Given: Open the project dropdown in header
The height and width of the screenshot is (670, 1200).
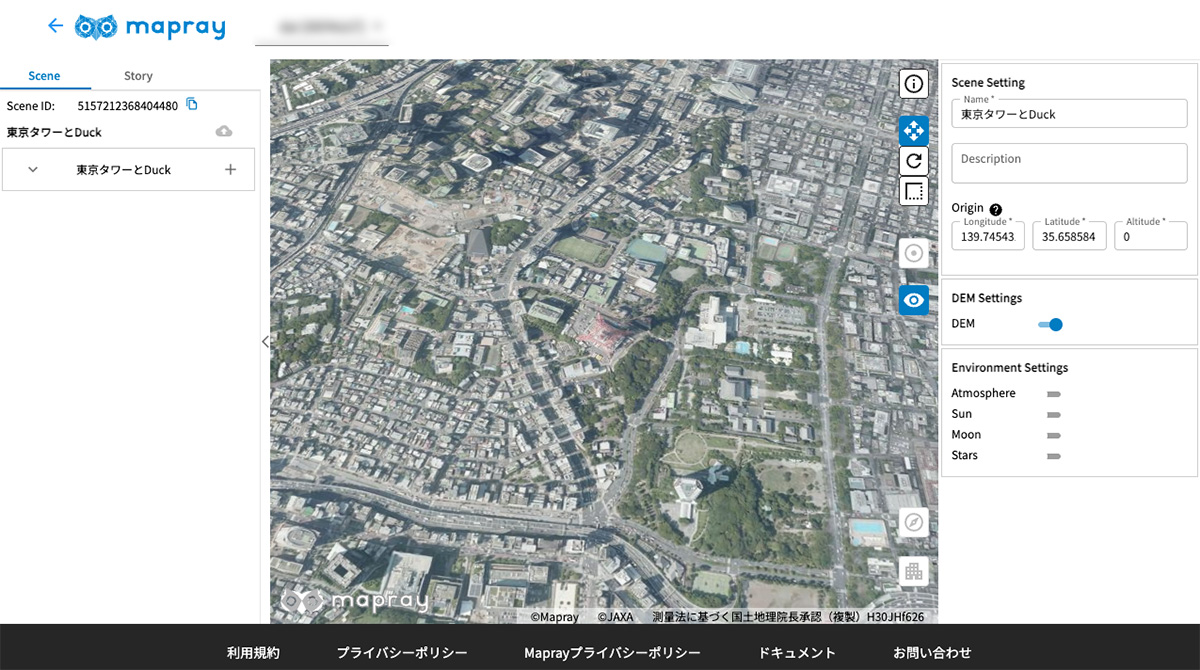Looking at the screenshot, I should point(321,28).
